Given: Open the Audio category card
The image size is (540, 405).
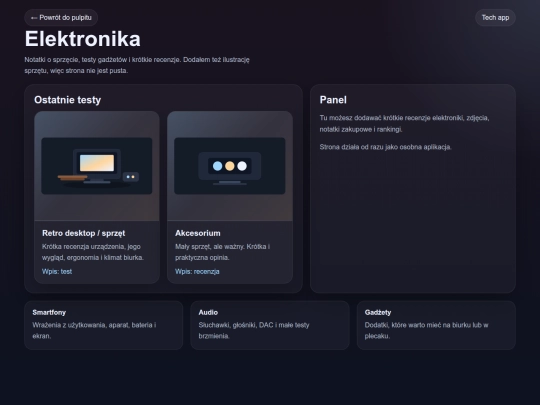Looking at the screenshot, I should click(270, 325).
